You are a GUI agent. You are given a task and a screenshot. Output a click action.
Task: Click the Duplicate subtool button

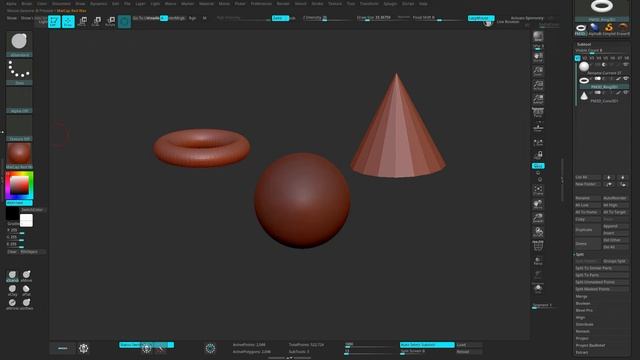tap(588, 229)
